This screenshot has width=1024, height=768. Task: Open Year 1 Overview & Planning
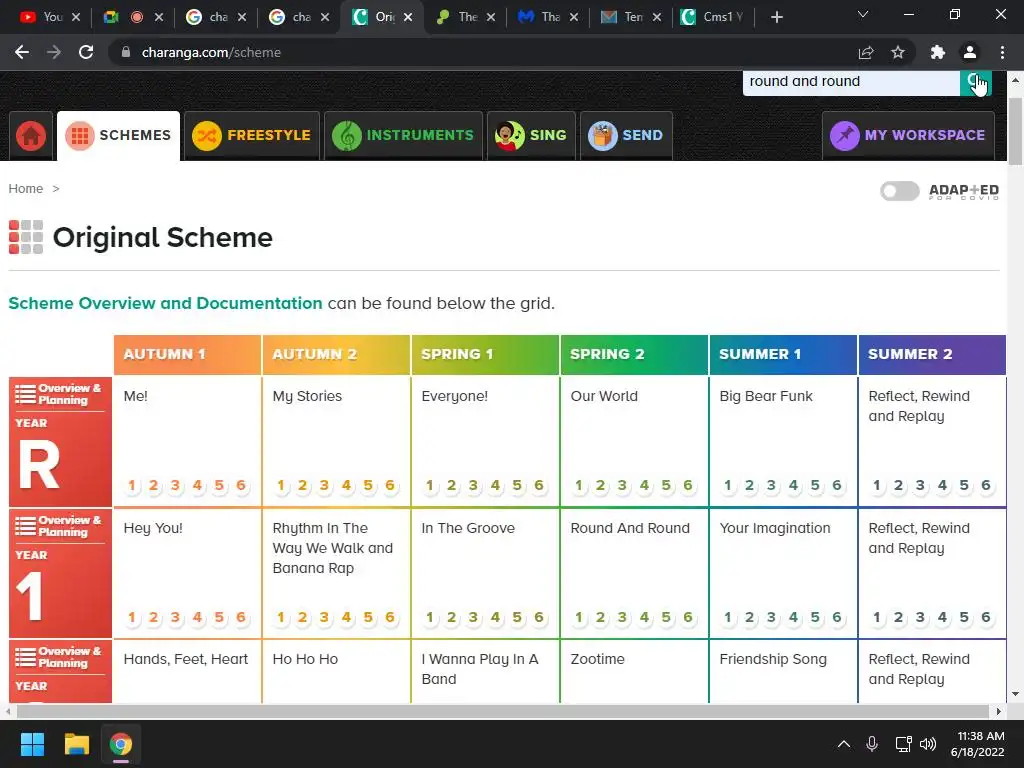coord(60,526)
